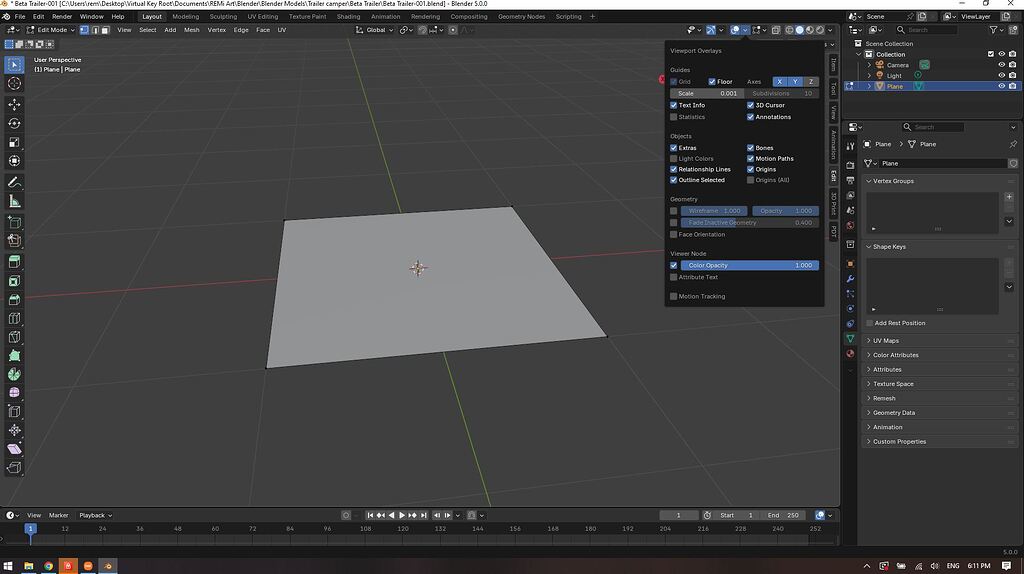Select the Bevel tool
The width and height of the screenshot is (1024, 574).
[x=14, y=300]
